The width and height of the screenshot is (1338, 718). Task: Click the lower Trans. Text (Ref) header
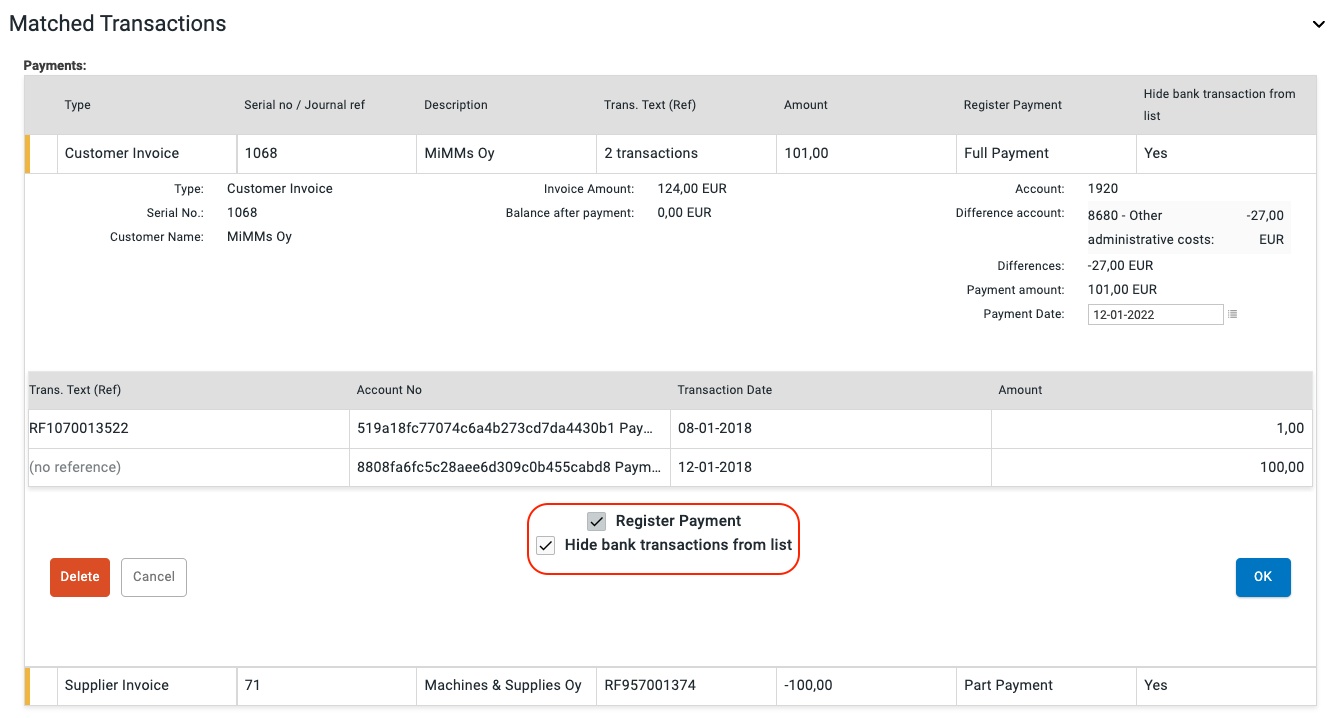75,390
